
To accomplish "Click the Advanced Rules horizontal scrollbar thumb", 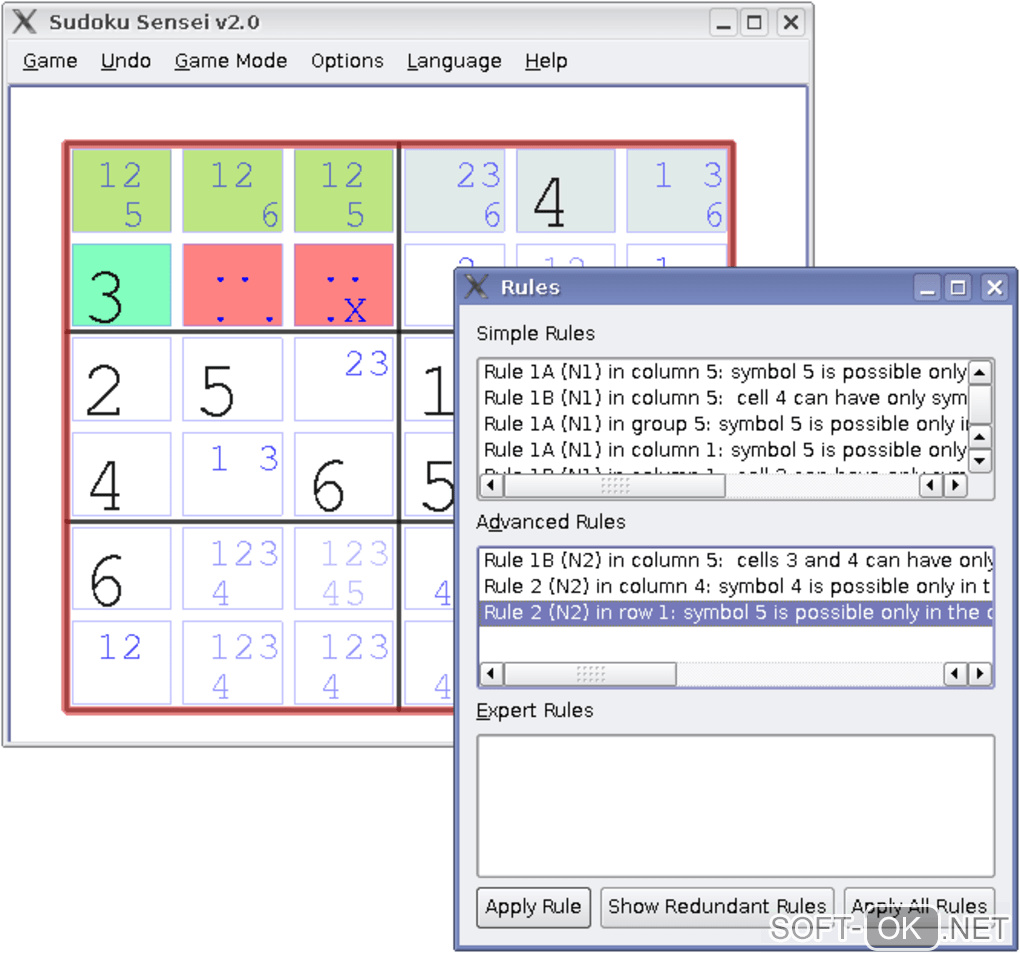I will (590, 673).
